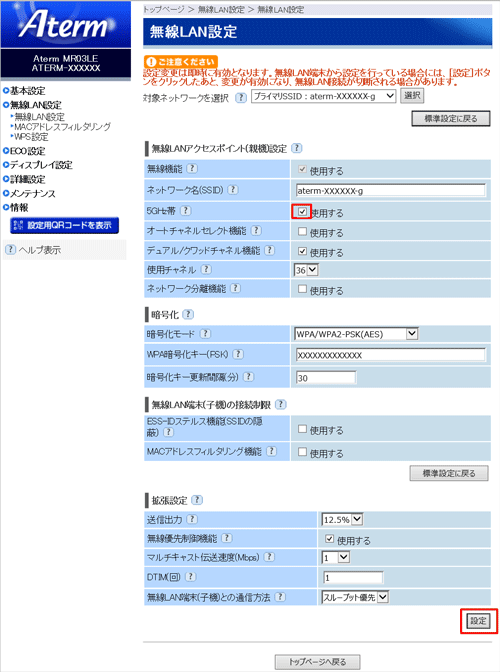Screen dimensions: 500x672
Task: Click help icon beside MACアドレスフィルタリング機能
Action: click(271, 451)
